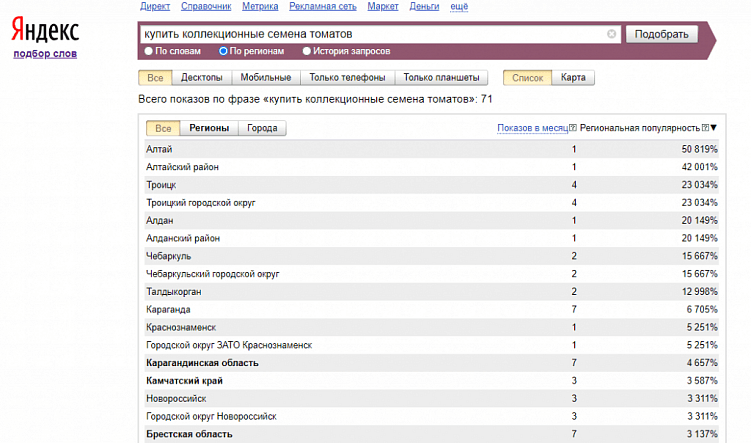Viewport: 751px width, 443px height.
Task: Select the Карагандинская область row
Action: pyautogui.click(x=432, y=363)
